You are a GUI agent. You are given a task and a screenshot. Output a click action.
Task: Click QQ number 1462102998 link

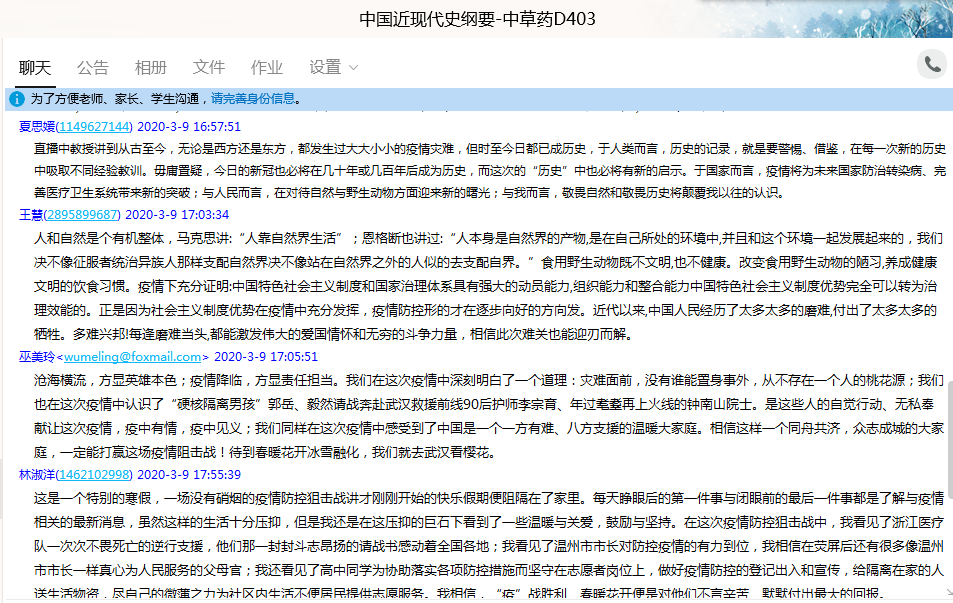tap(94, 474)
